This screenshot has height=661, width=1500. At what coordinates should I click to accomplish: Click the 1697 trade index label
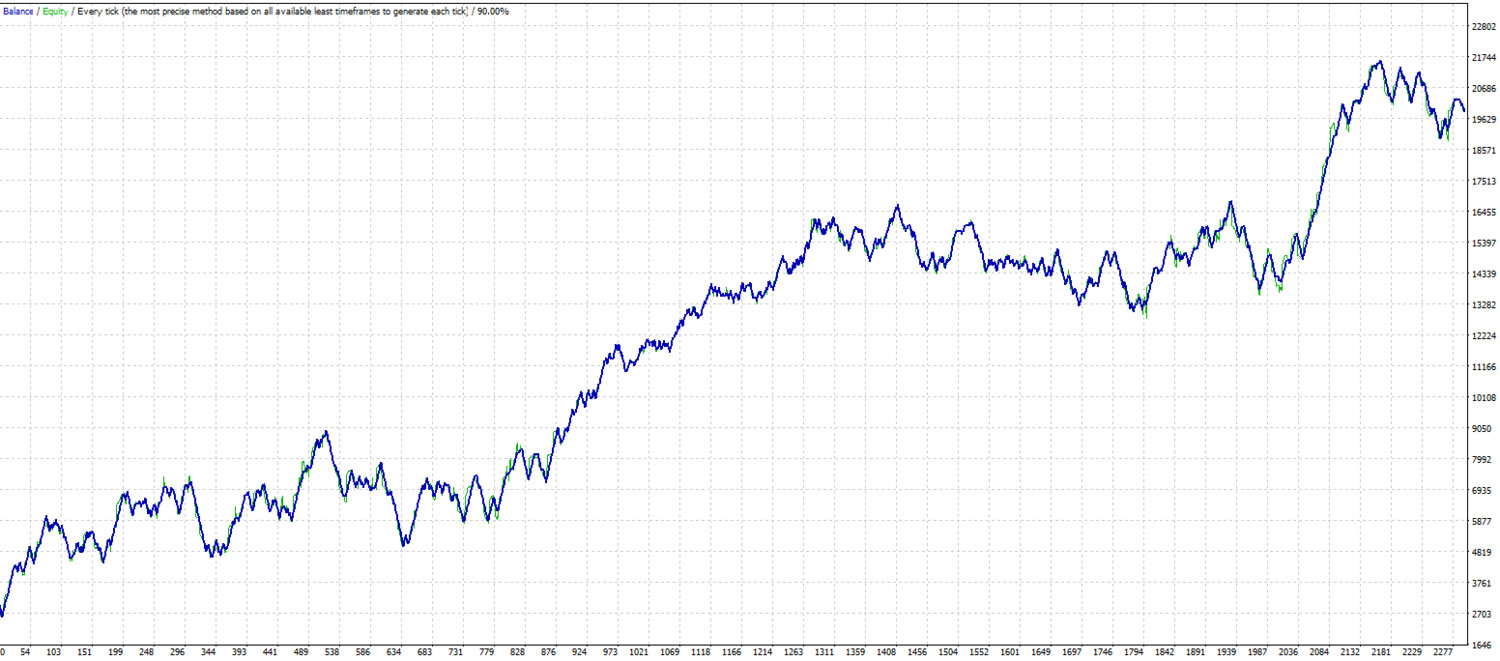coord(1072,652)
